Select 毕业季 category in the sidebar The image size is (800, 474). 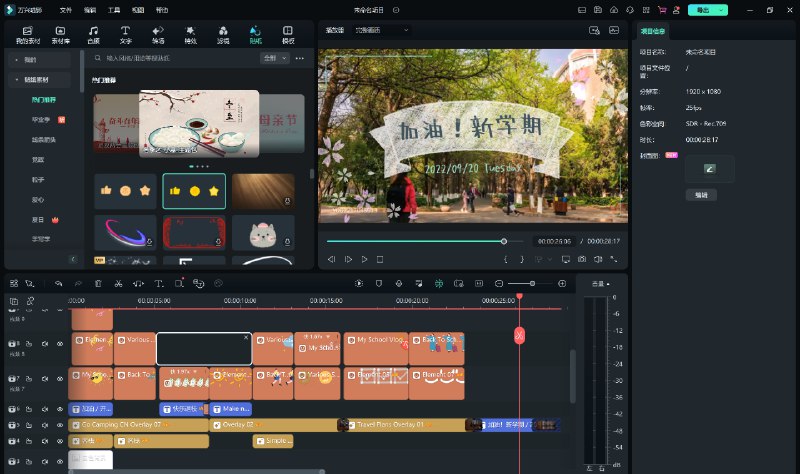[x=42, y=120]
